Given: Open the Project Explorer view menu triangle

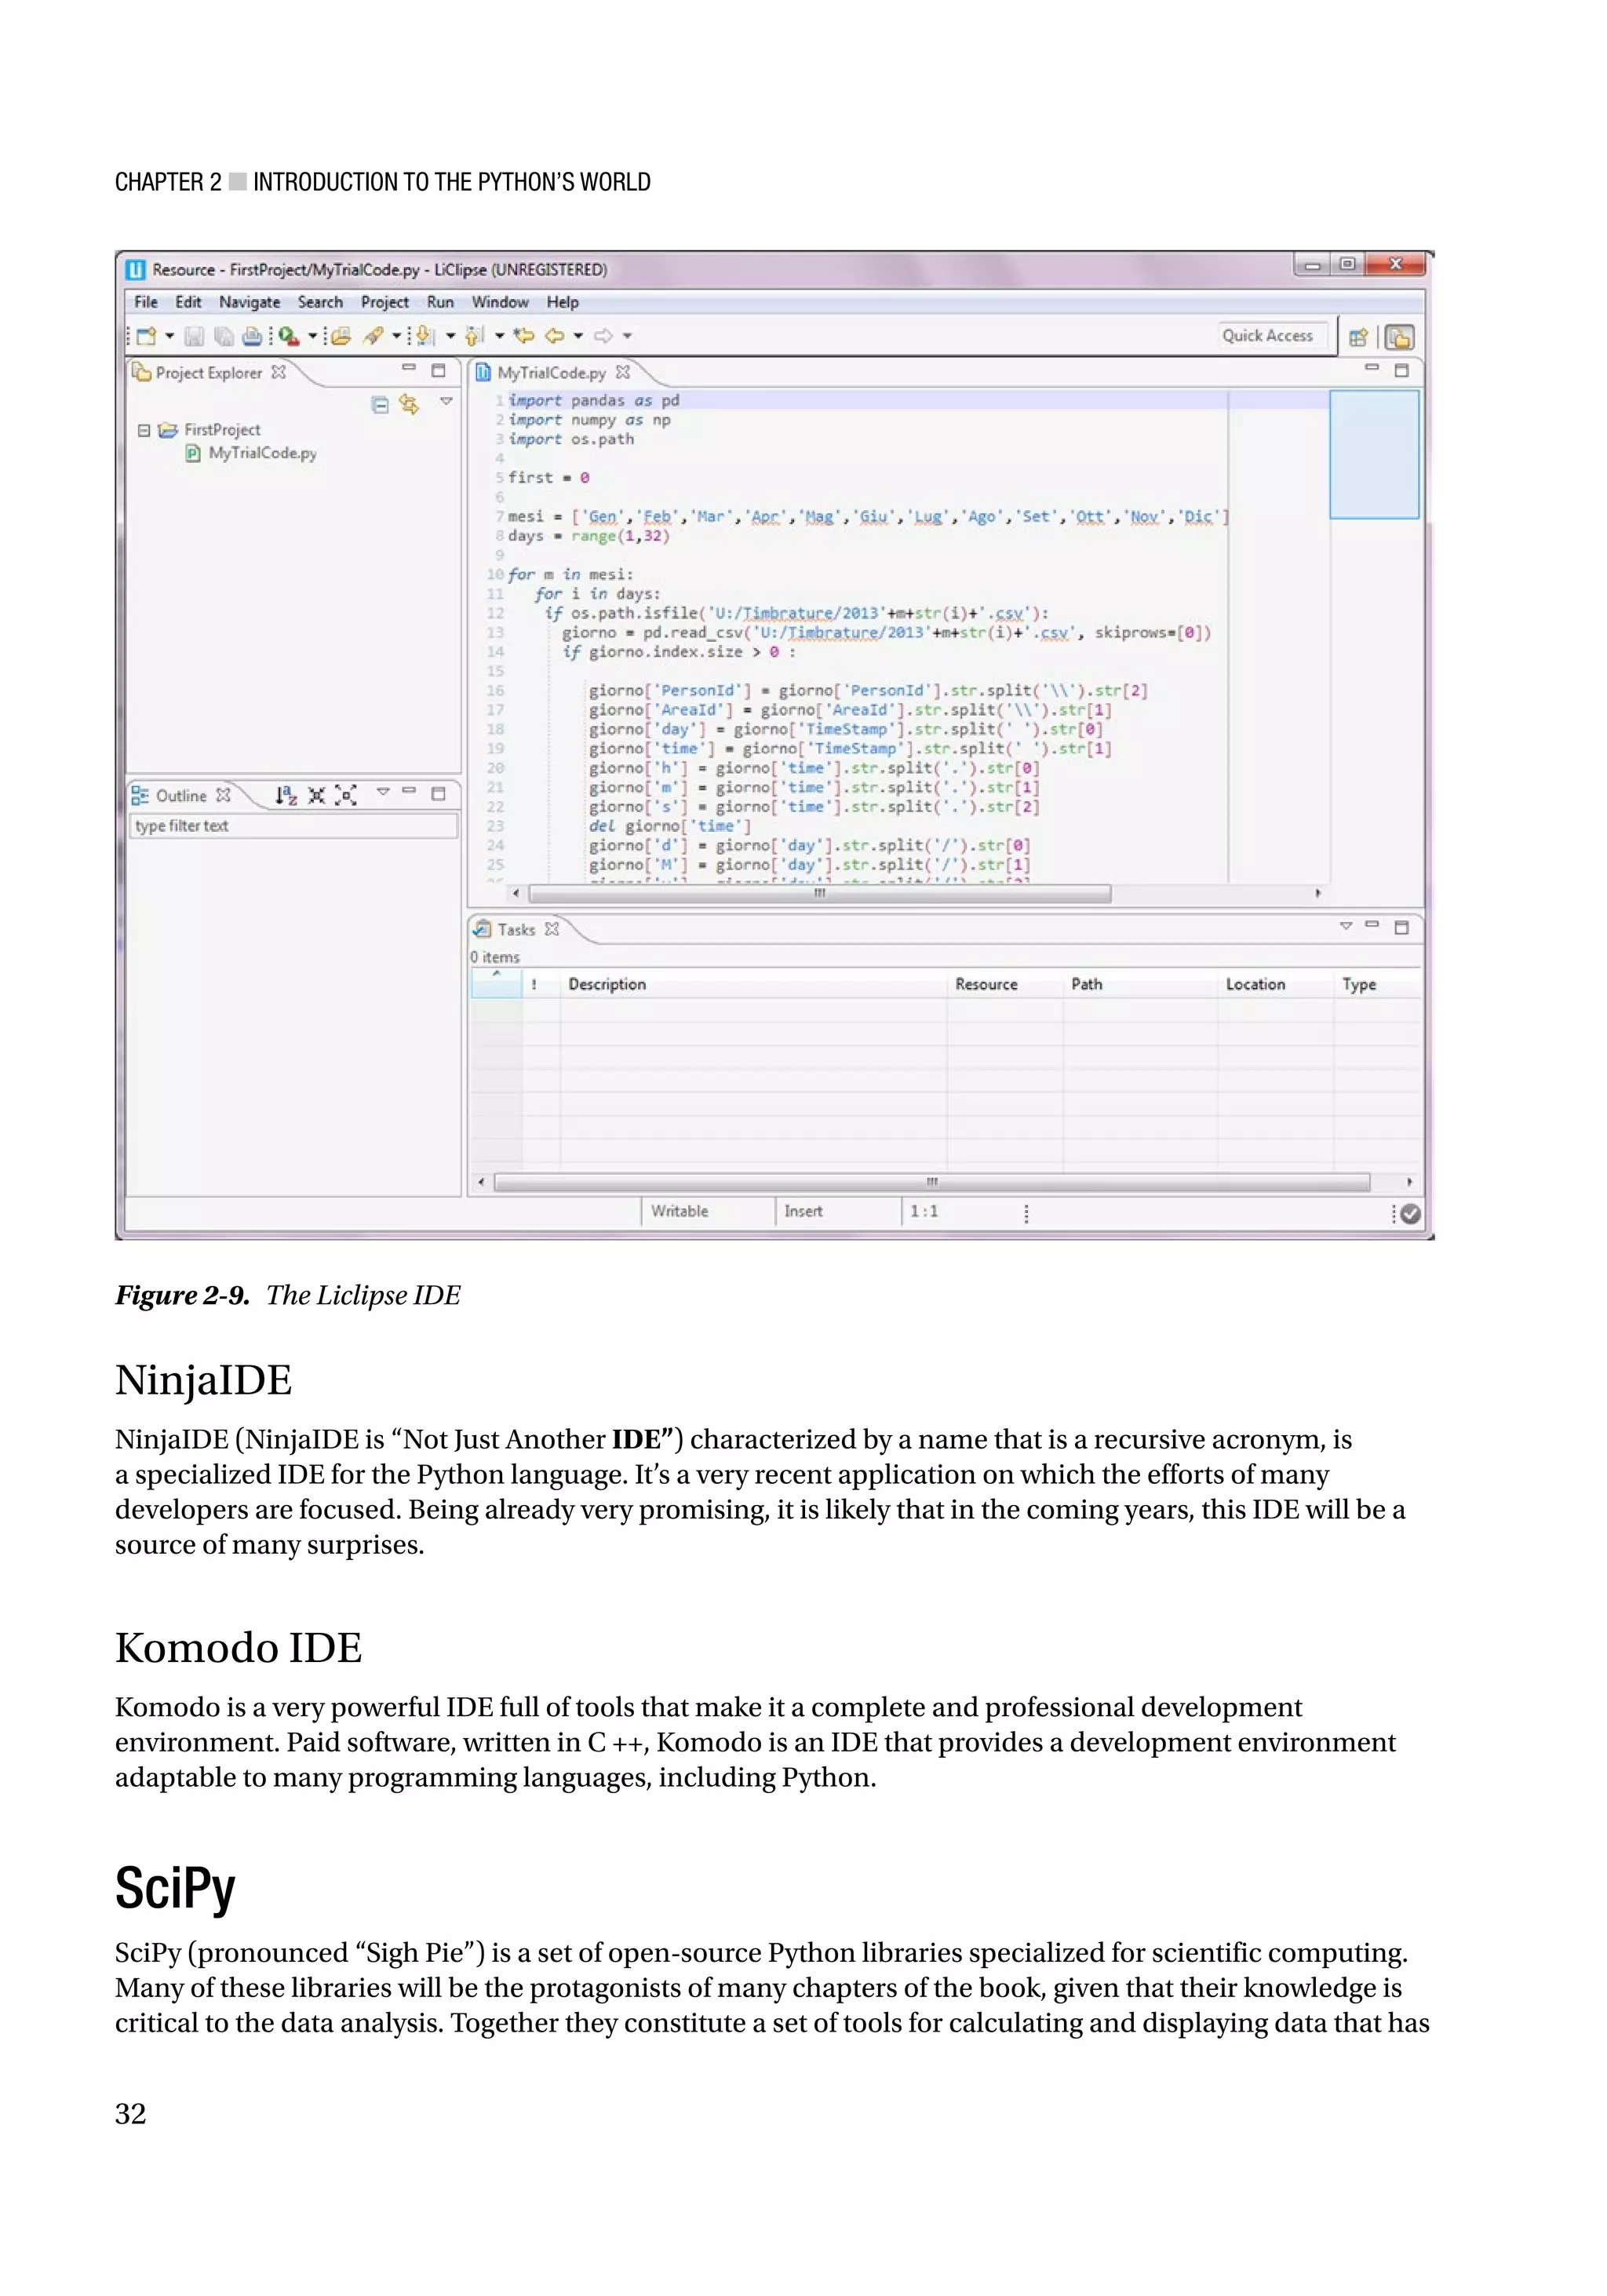Looking at the screenshot, I should pos(446,401).
